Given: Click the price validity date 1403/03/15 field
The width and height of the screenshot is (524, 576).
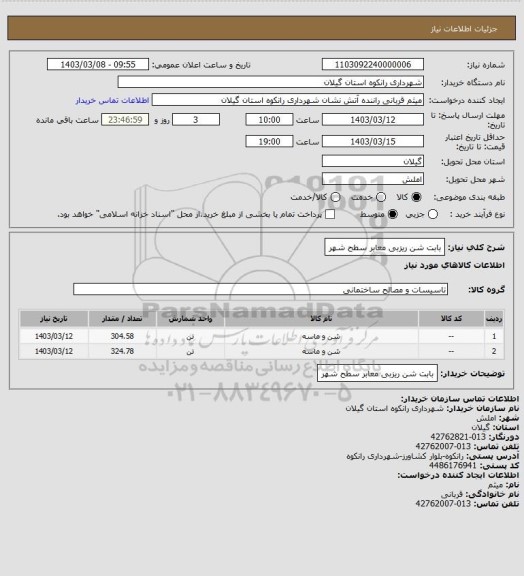Looking at the screenshot, I should 373,141.
